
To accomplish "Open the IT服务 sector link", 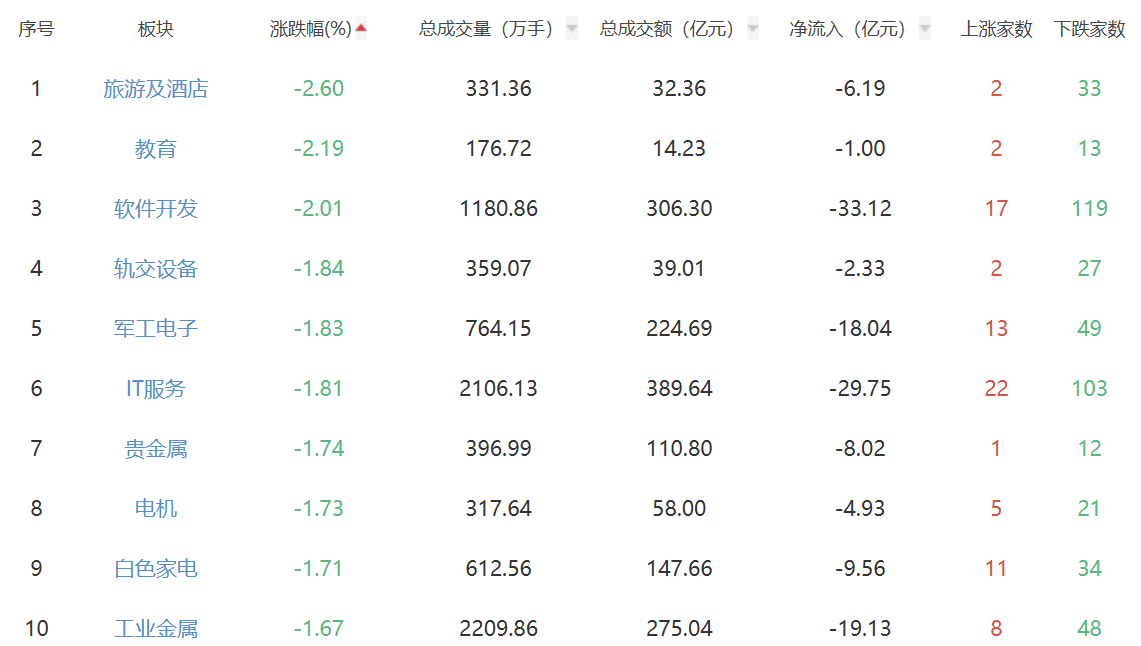I will click(x=155, y=389).
